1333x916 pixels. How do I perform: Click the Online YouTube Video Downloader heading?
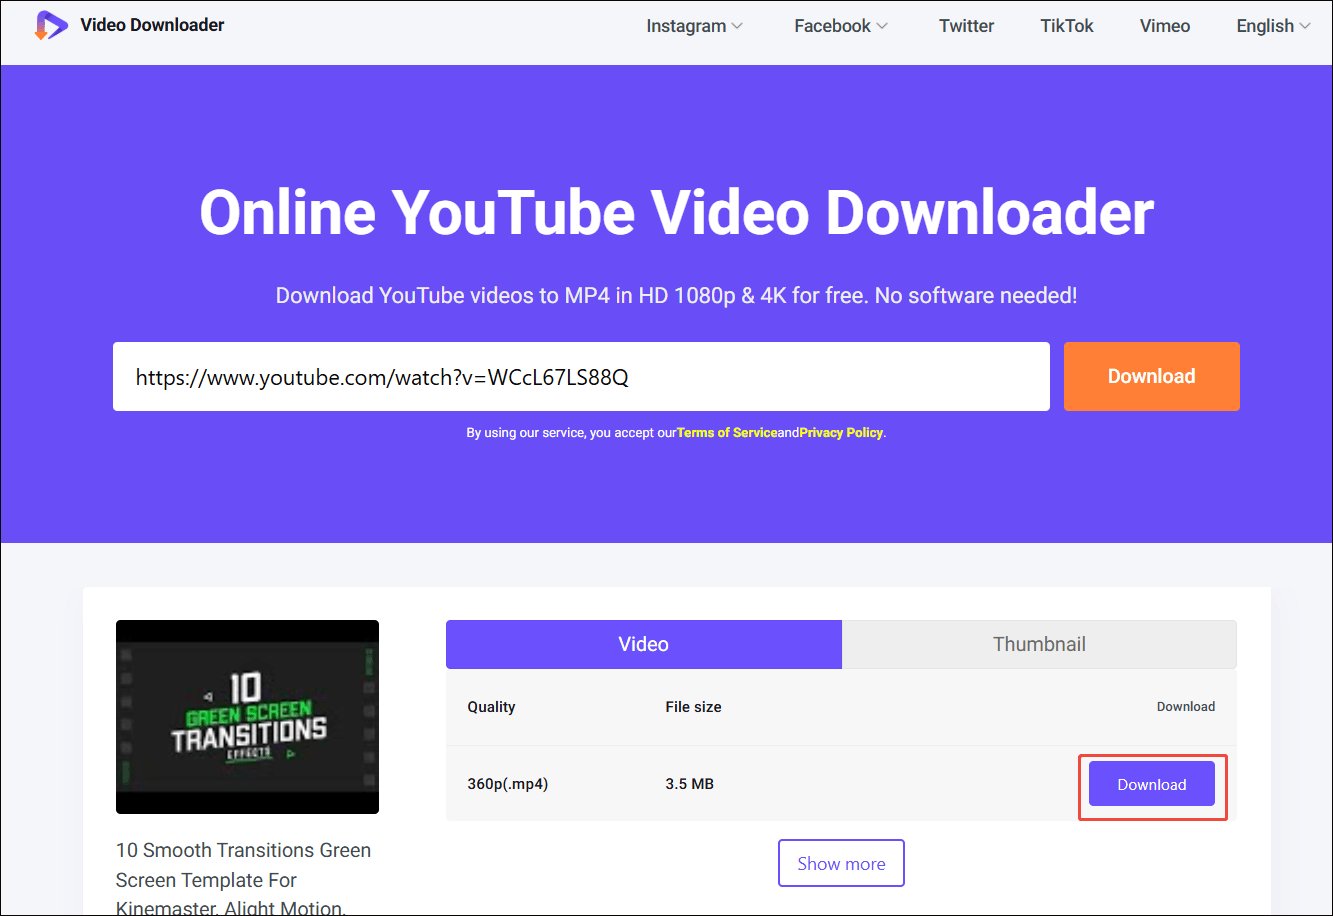(x=677, y=212)
